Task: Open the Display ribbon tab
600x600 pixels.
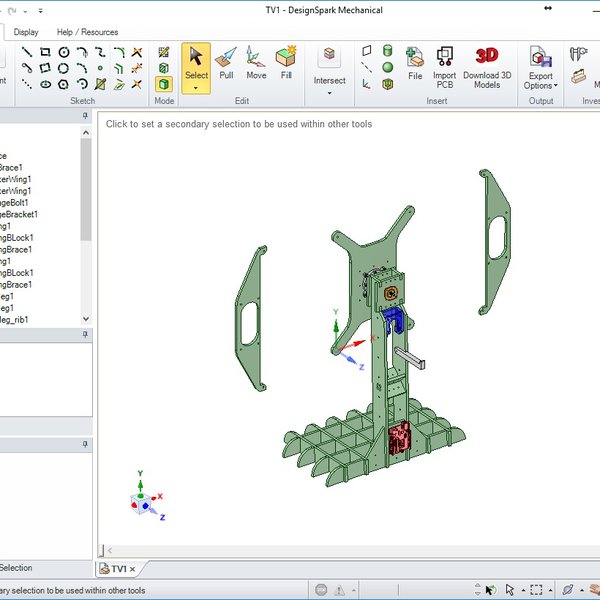Action: (26, 32)
